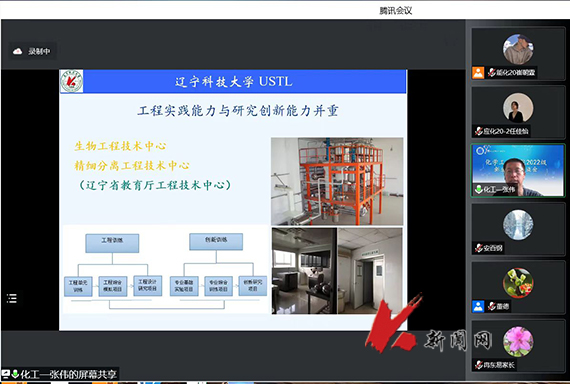The height and width of the screenshot is (384, 570).
Task: Click the muted mic next to blue badge
Action: (x=491, y=307)
